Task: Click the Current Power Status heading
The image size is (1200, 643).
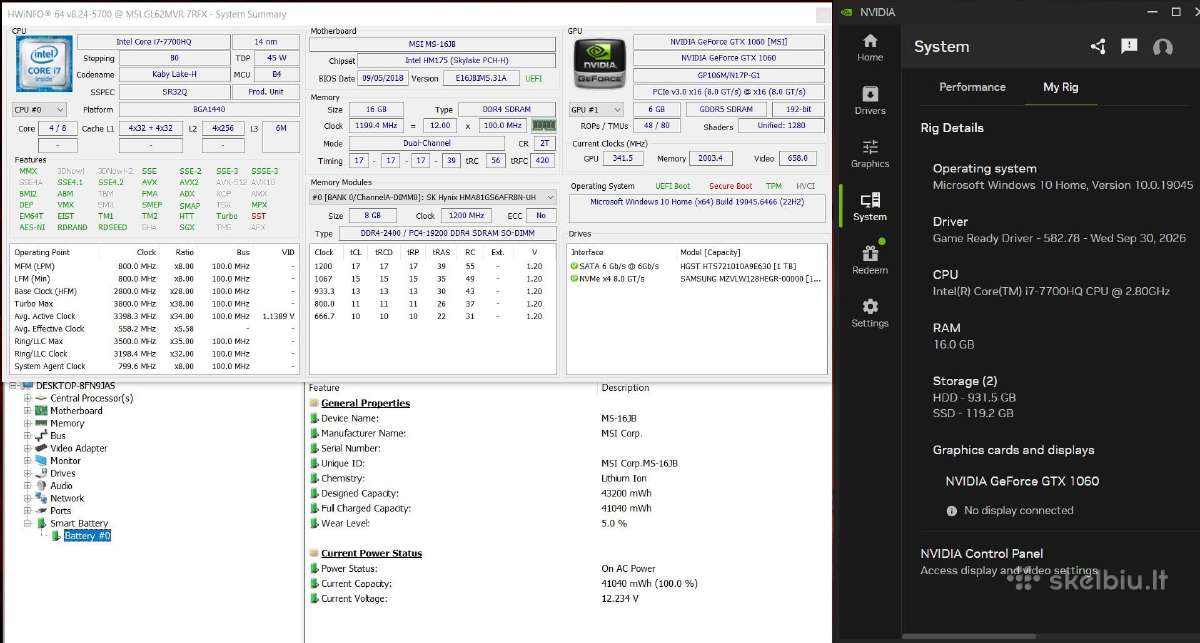Action: (371, 553)
